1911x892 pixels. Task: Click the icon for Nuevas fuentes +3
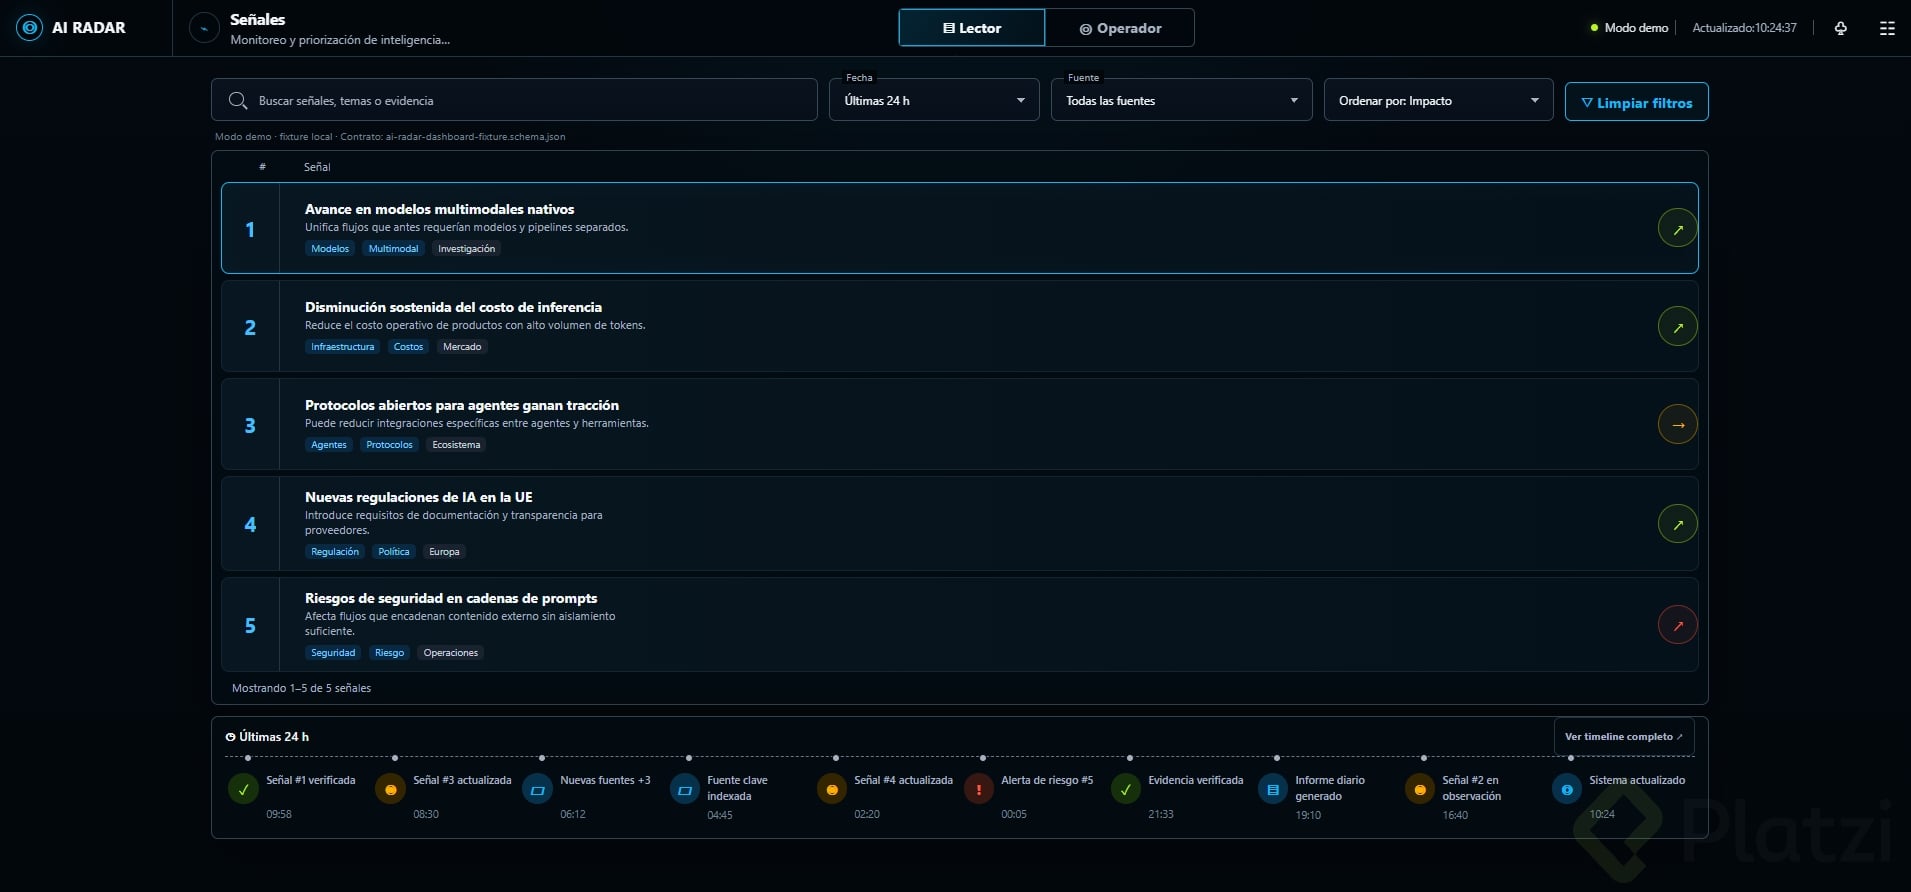(x=537, y=789)
